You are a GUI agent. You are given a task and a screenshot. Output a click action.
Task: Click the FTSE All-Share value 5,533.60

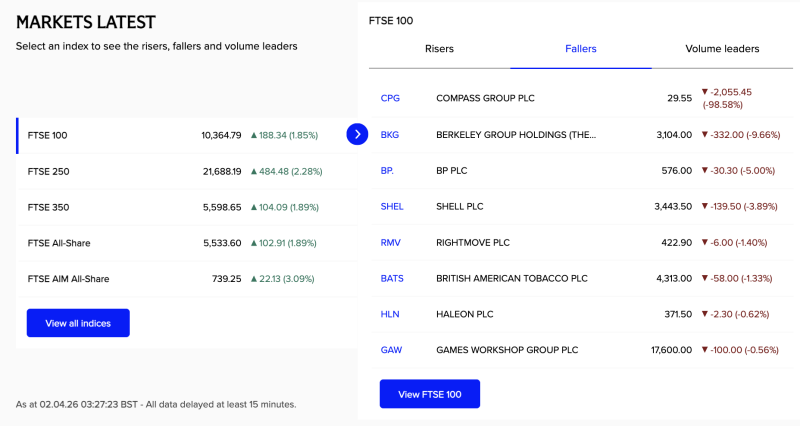click(x=222, y=243)
